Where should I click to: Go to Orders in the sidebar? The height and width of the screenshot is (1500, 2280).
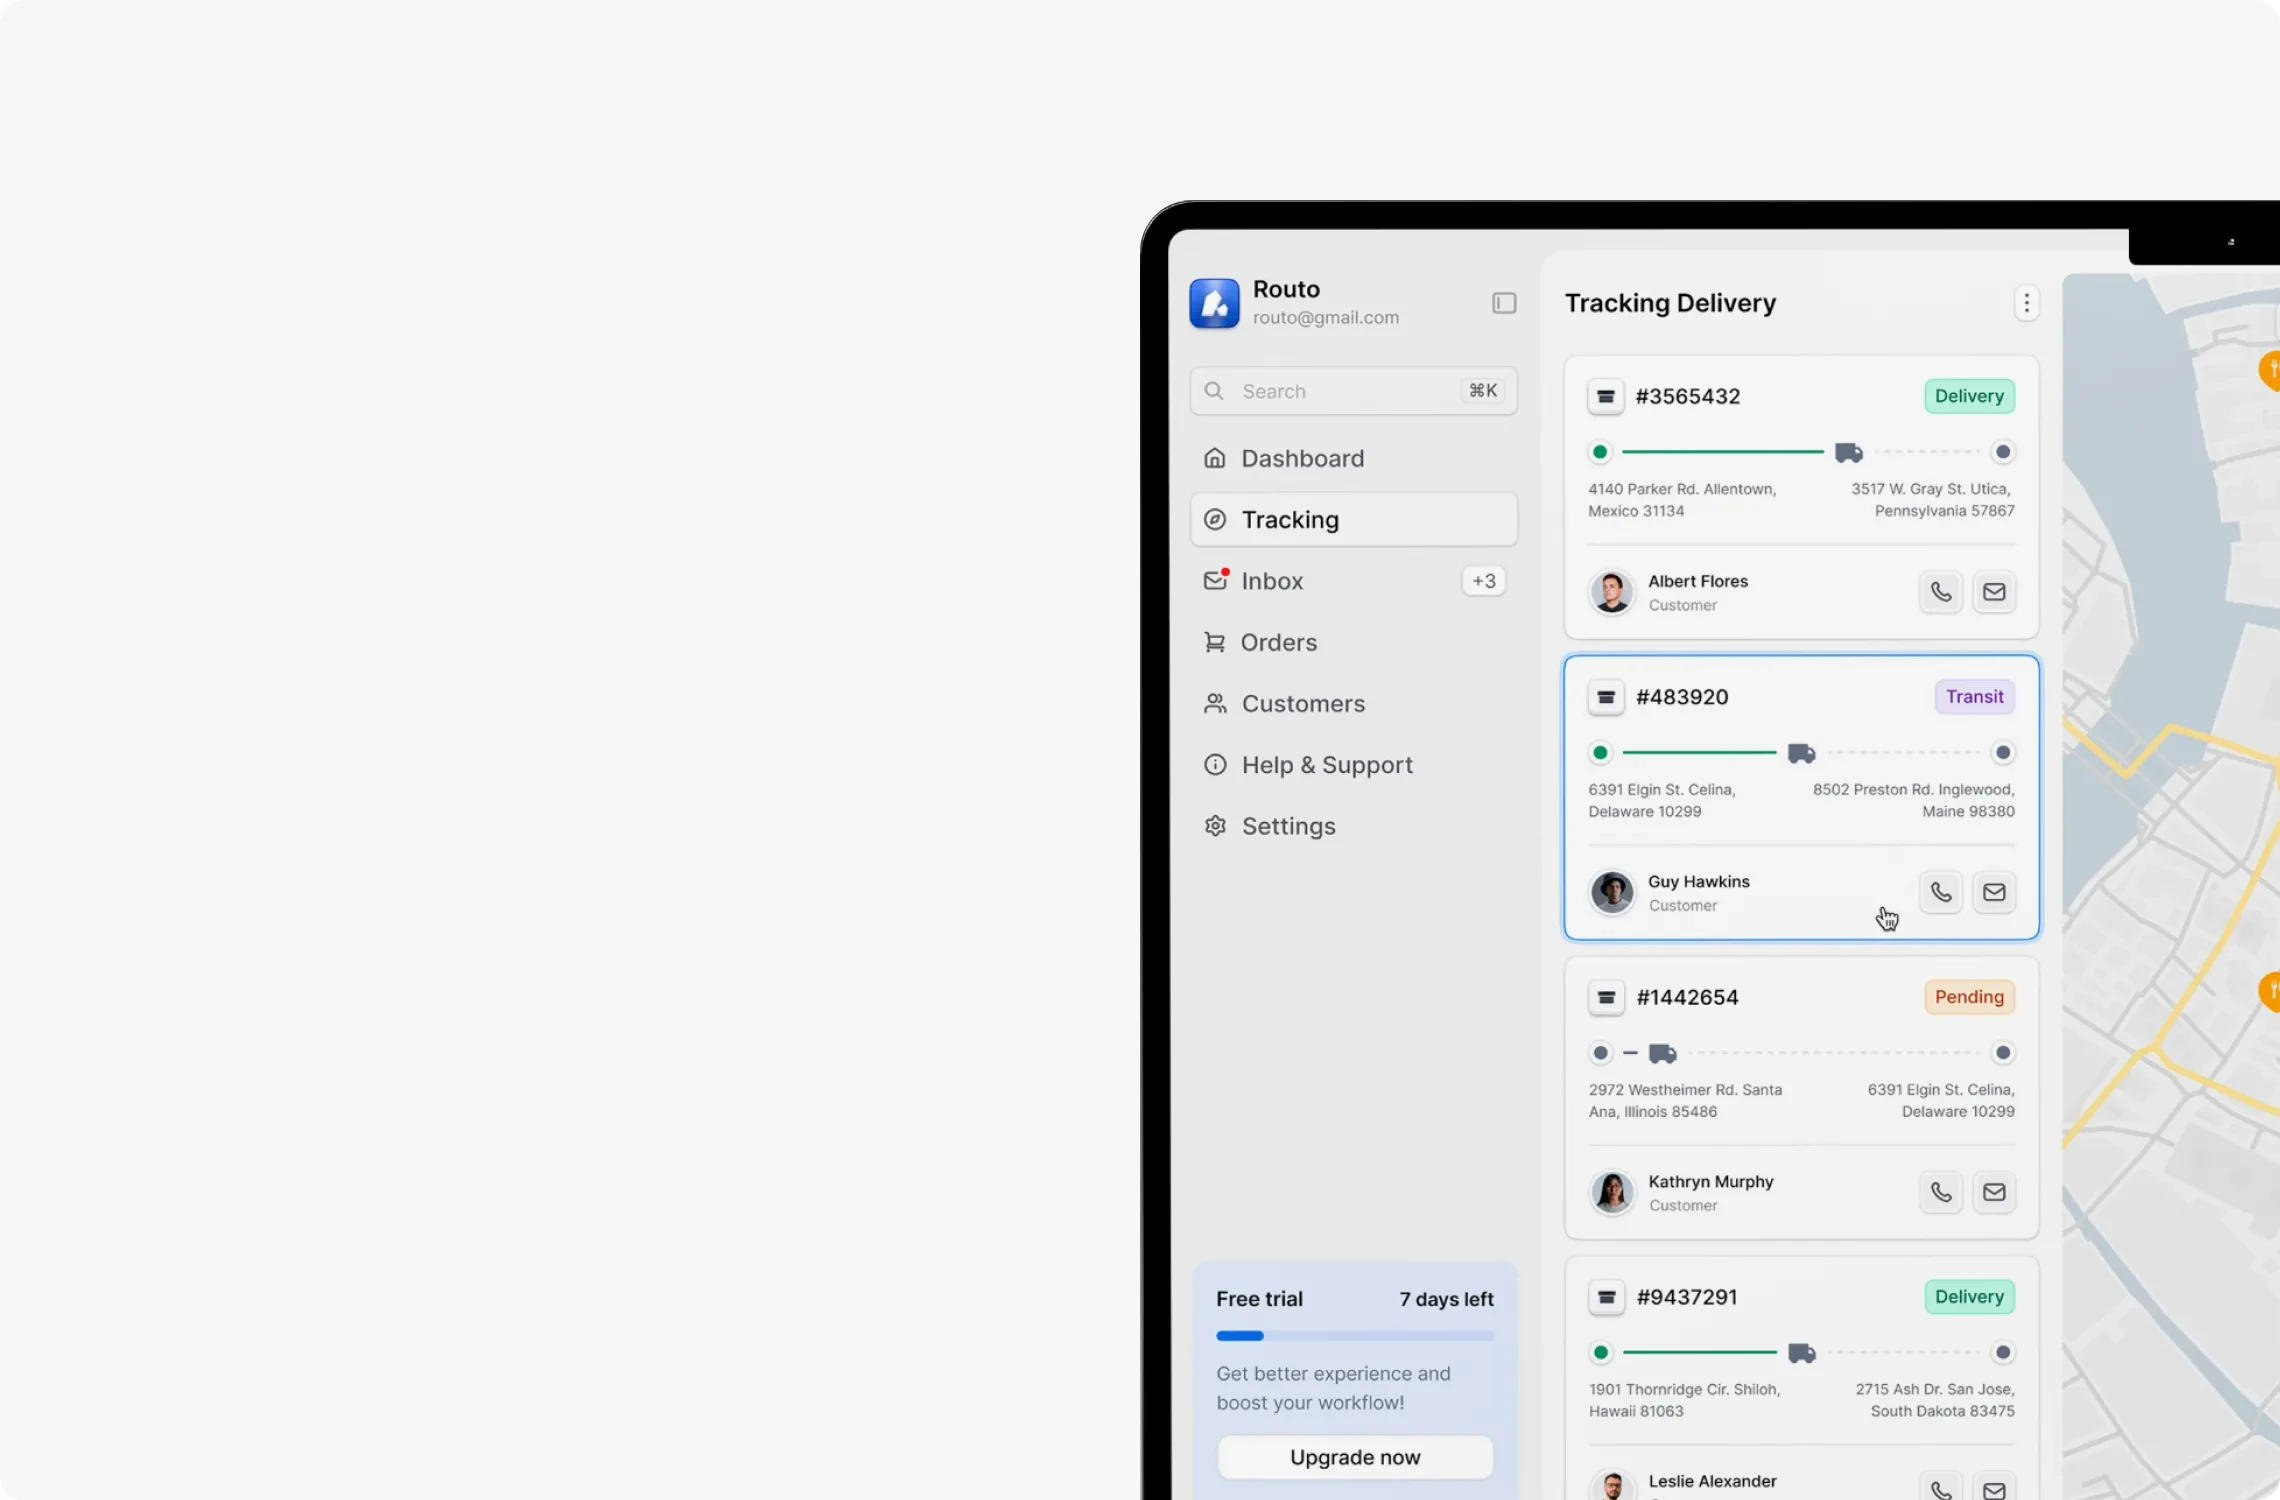point(1354,642)
